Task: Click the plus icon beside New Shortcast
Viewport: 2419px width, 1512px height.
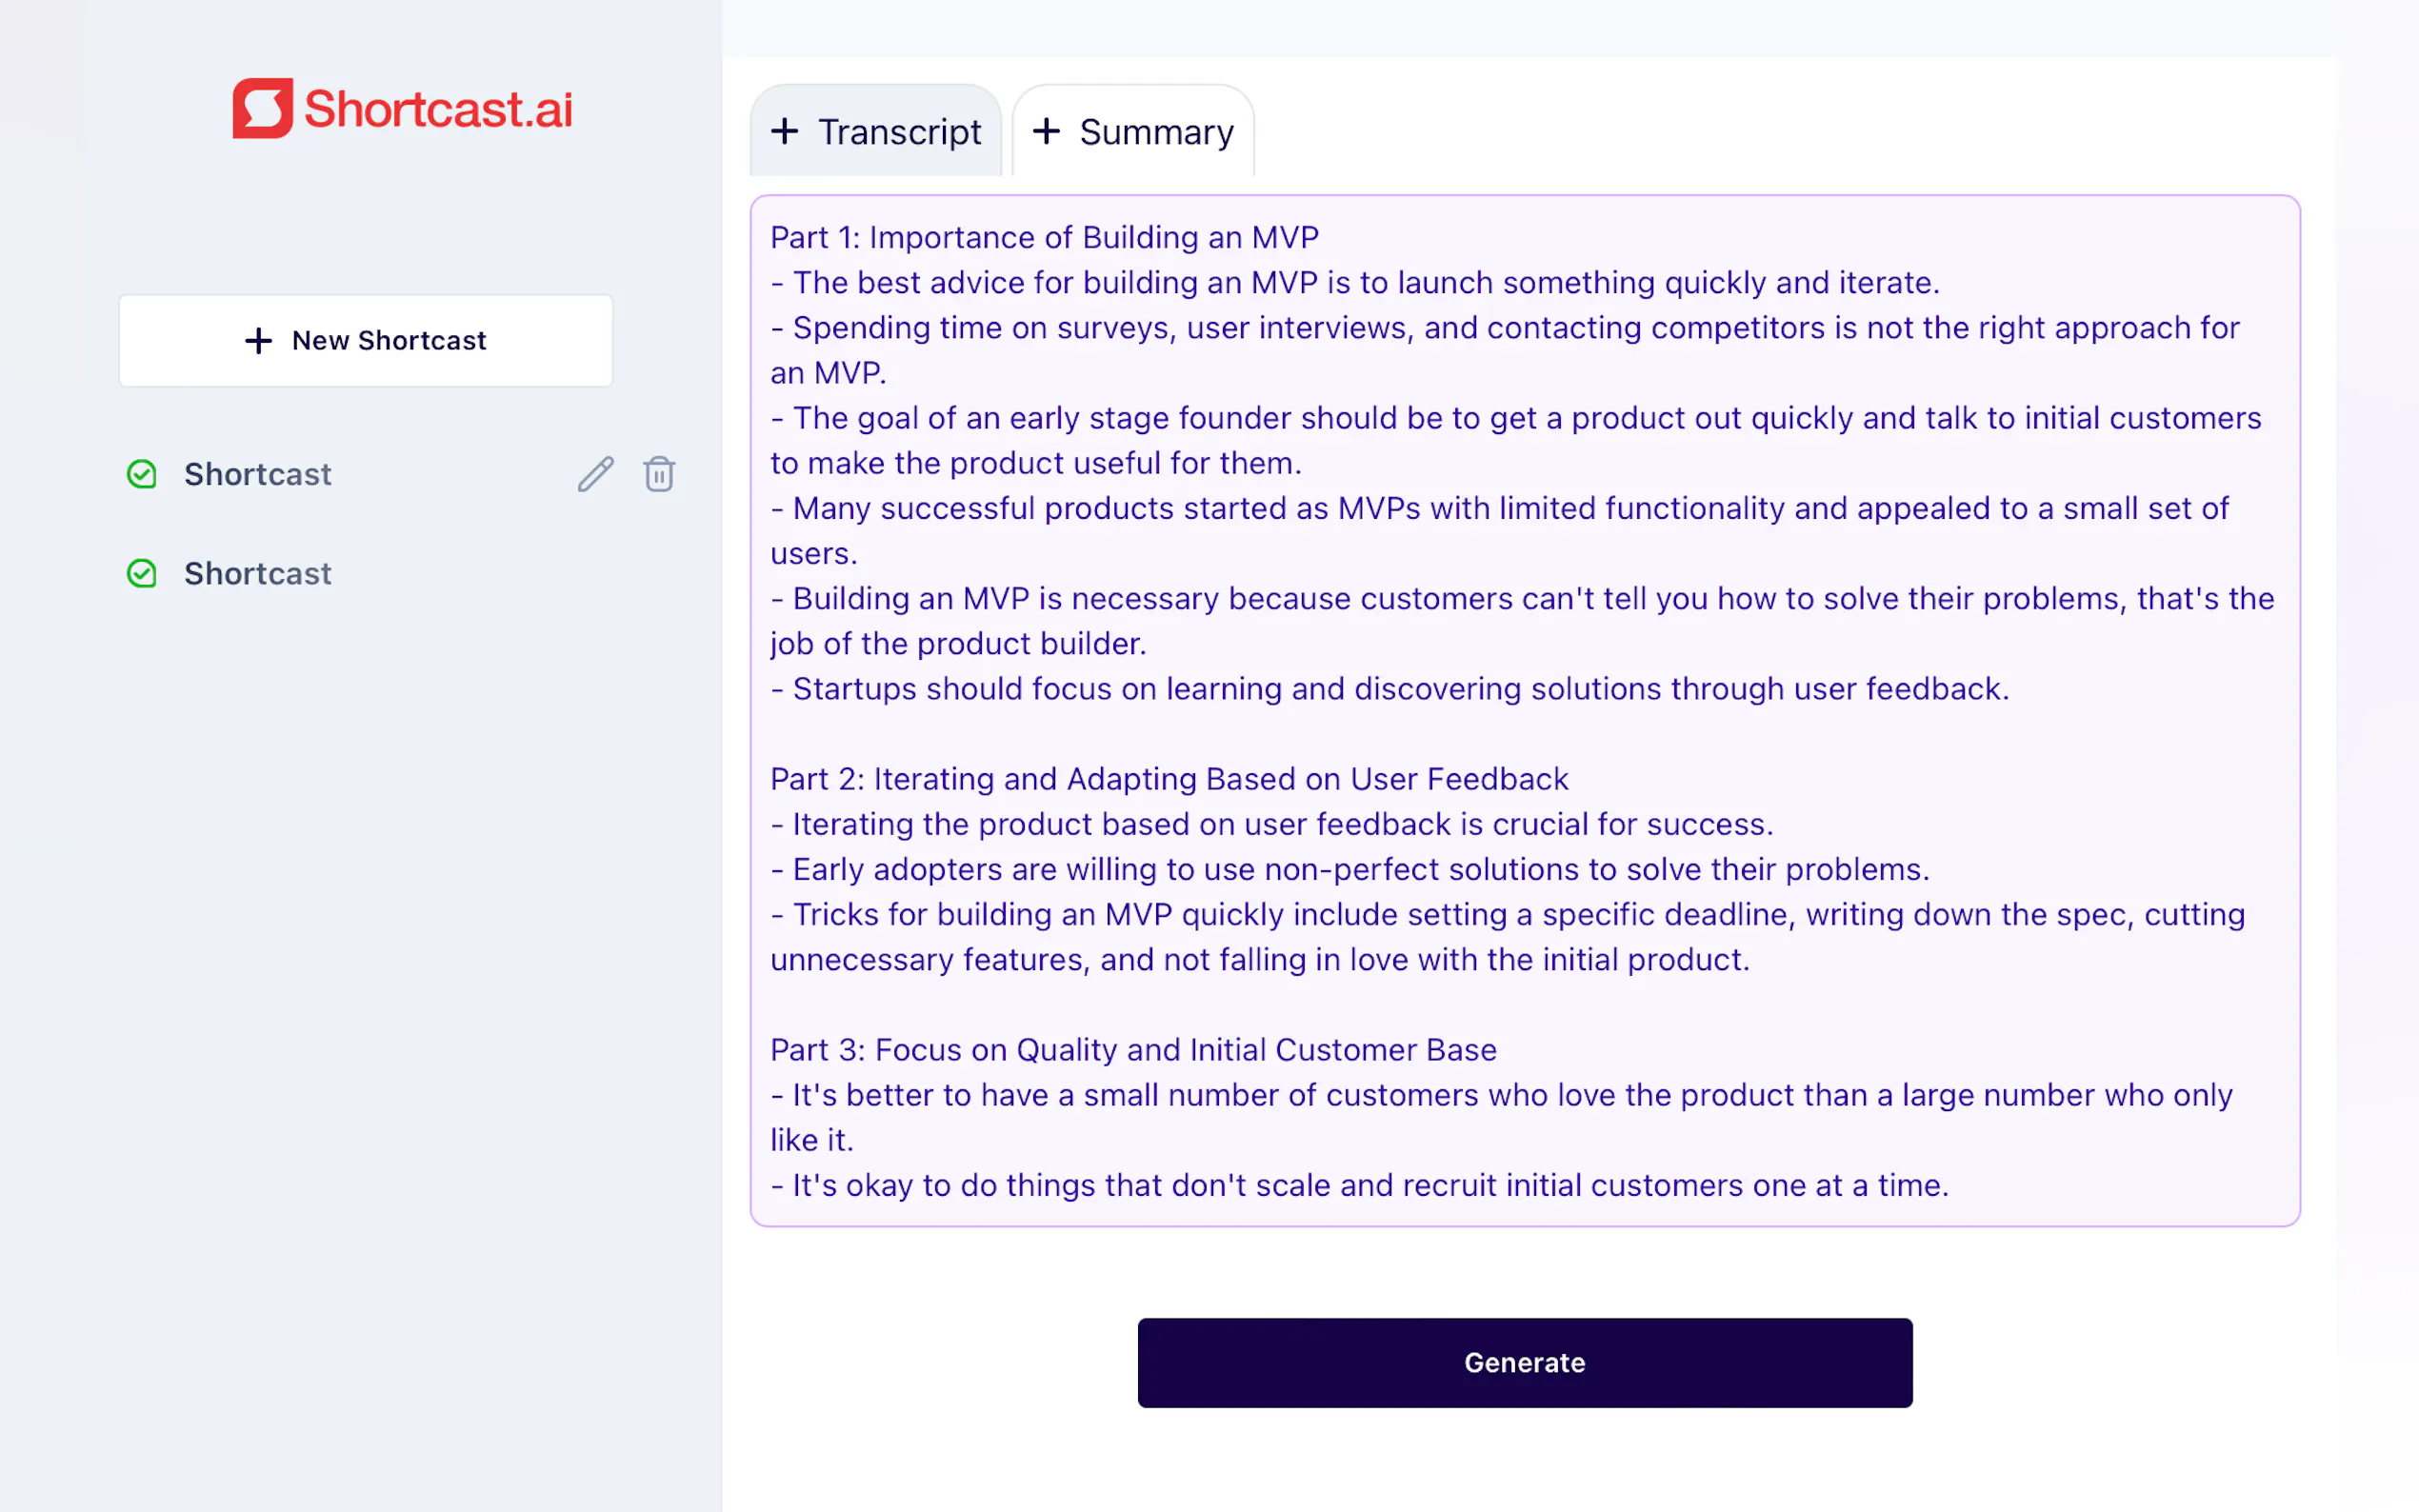Action: (258, 341)
